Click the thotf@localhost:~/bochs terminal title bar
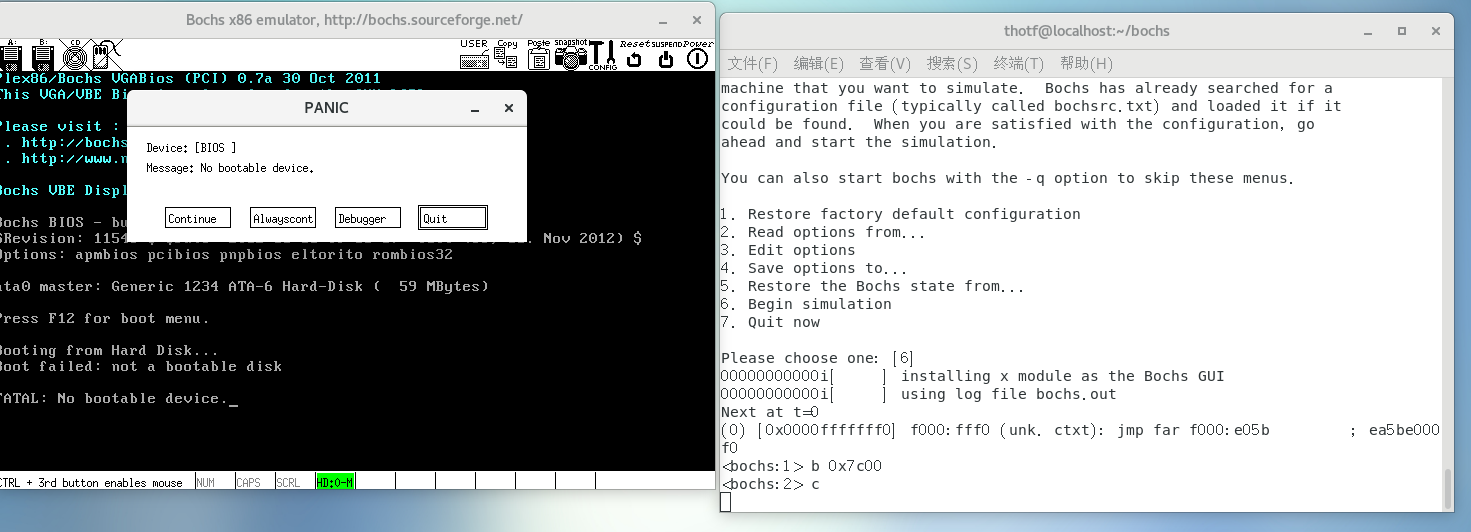Viewport: 1471px width, 532px height. (x=1086, y=30)
